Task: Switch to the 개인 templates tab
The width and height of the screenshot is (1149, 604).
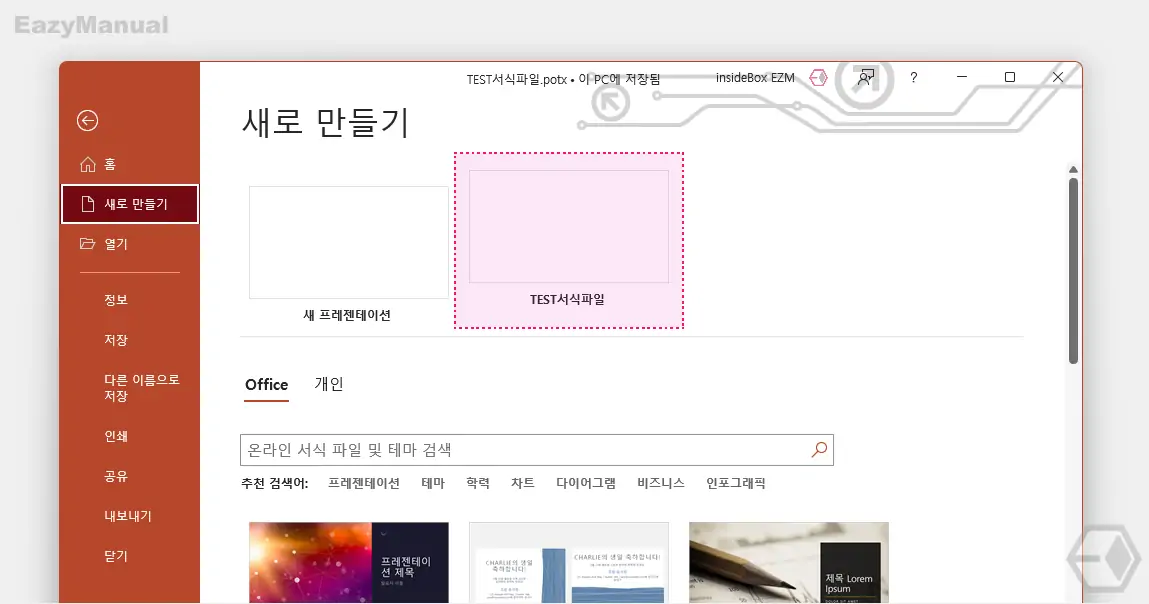Action: tap(329, 385)
